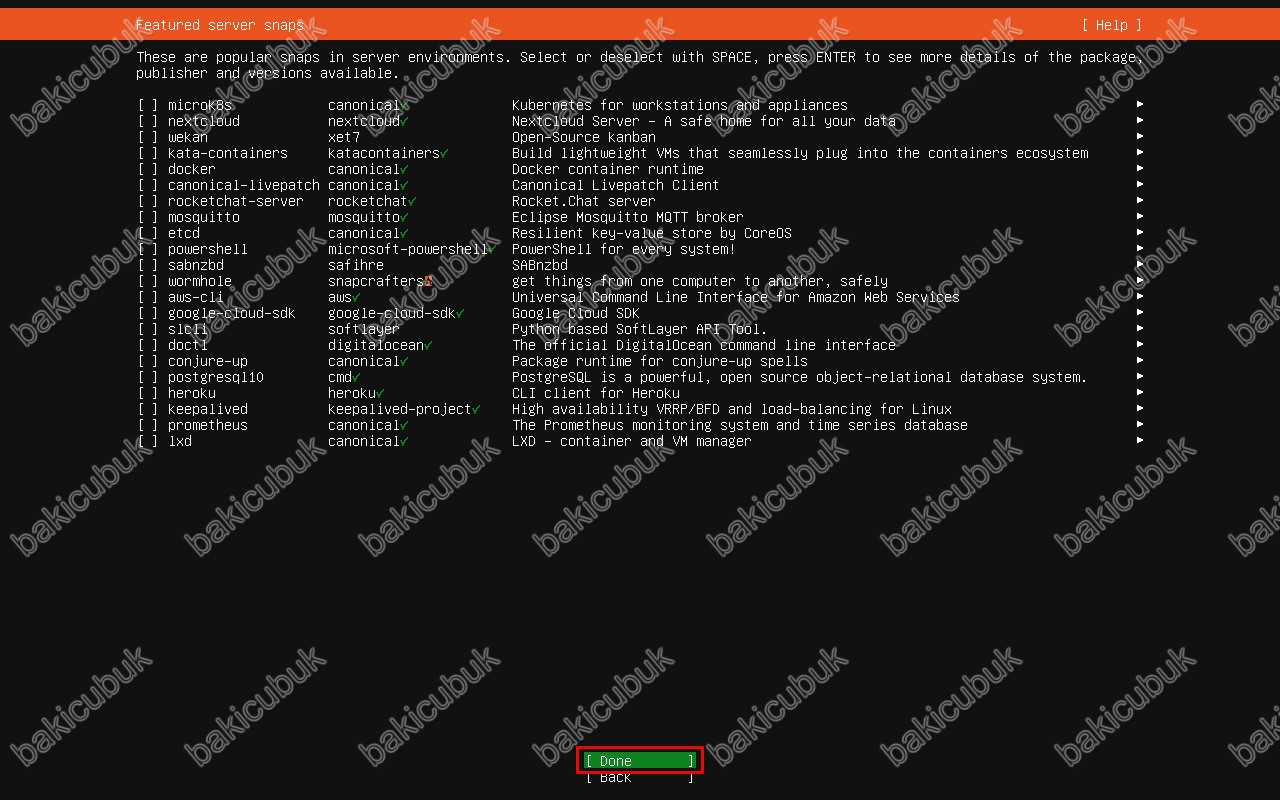Click the checkmark after rocketchat publisher

[412, 201]
